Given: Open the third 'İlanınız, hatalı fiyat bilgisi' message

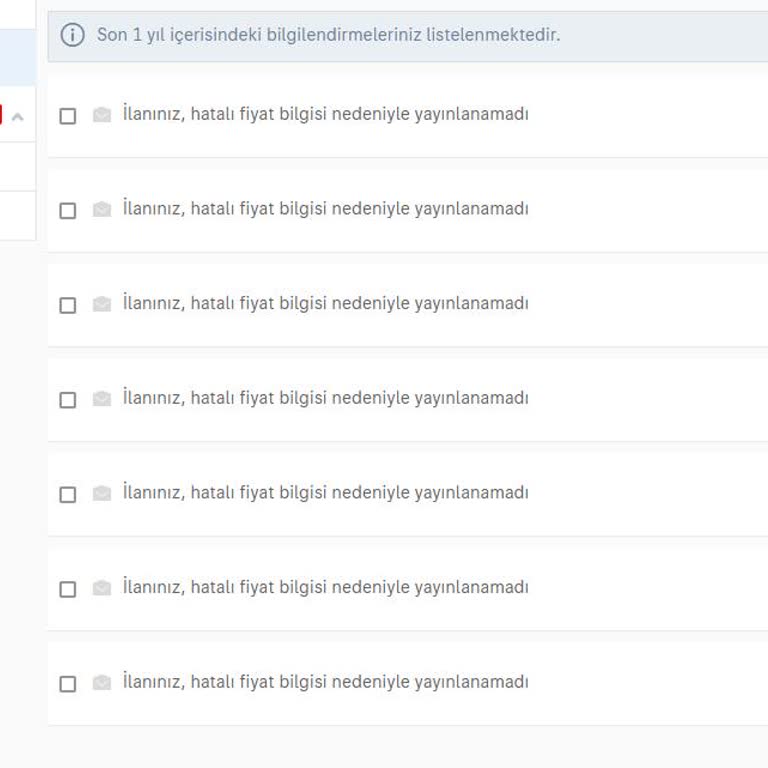Looking at the screenshot, I should point(325,303).
